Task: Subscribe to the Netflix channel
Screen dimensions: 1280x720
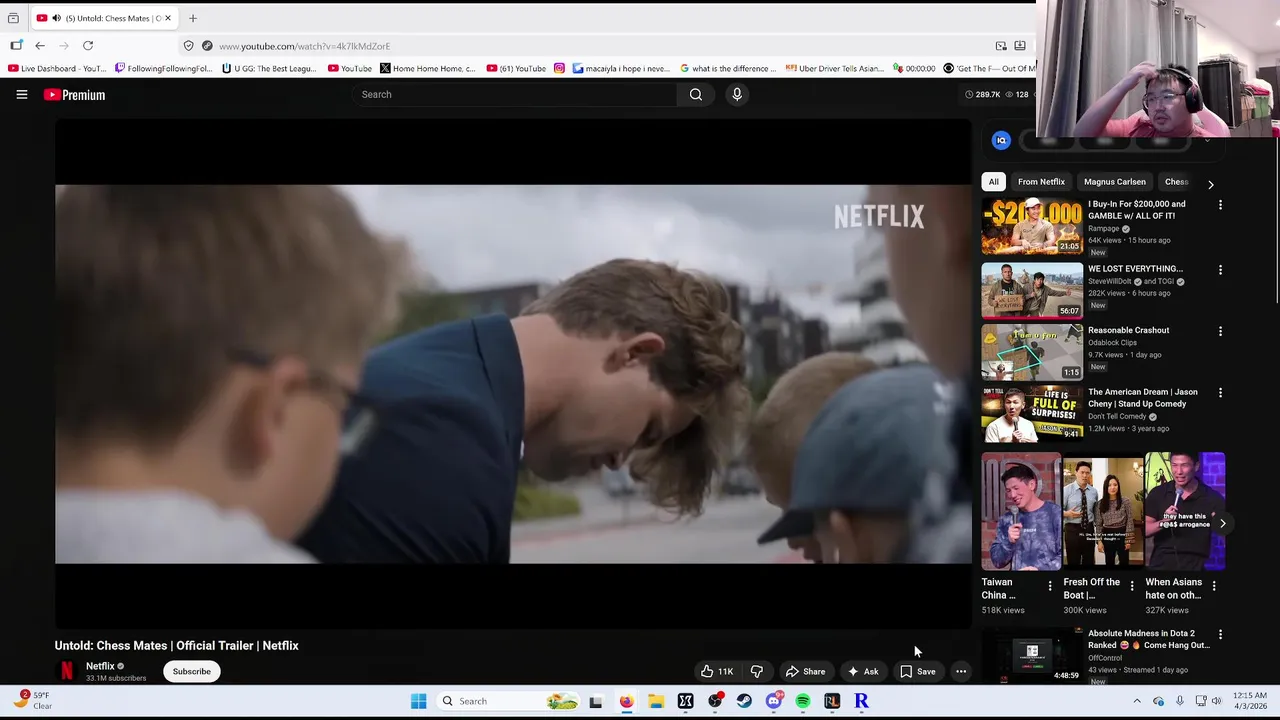Action: point(191,672)
